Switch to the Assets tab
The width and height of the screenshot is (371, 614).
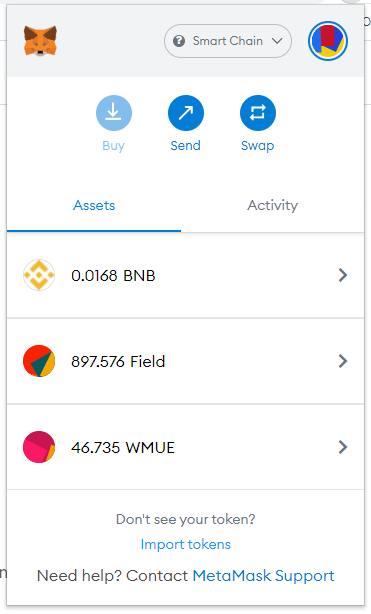coord(94,205)
